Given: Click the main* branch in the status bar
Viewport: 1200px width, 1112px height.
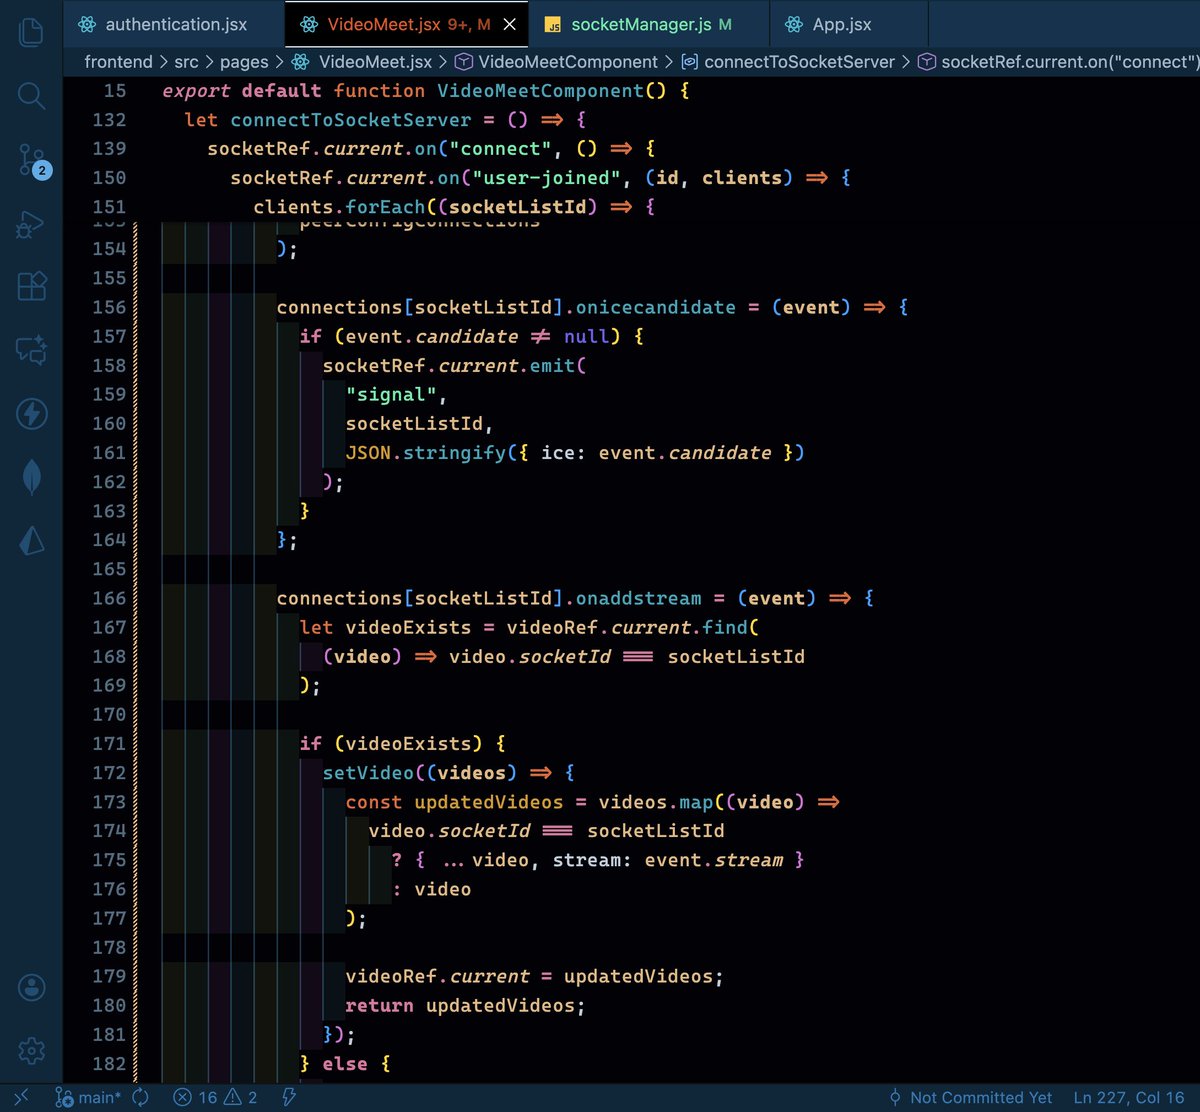Looking at the screenshot, I should (90, 1097).
